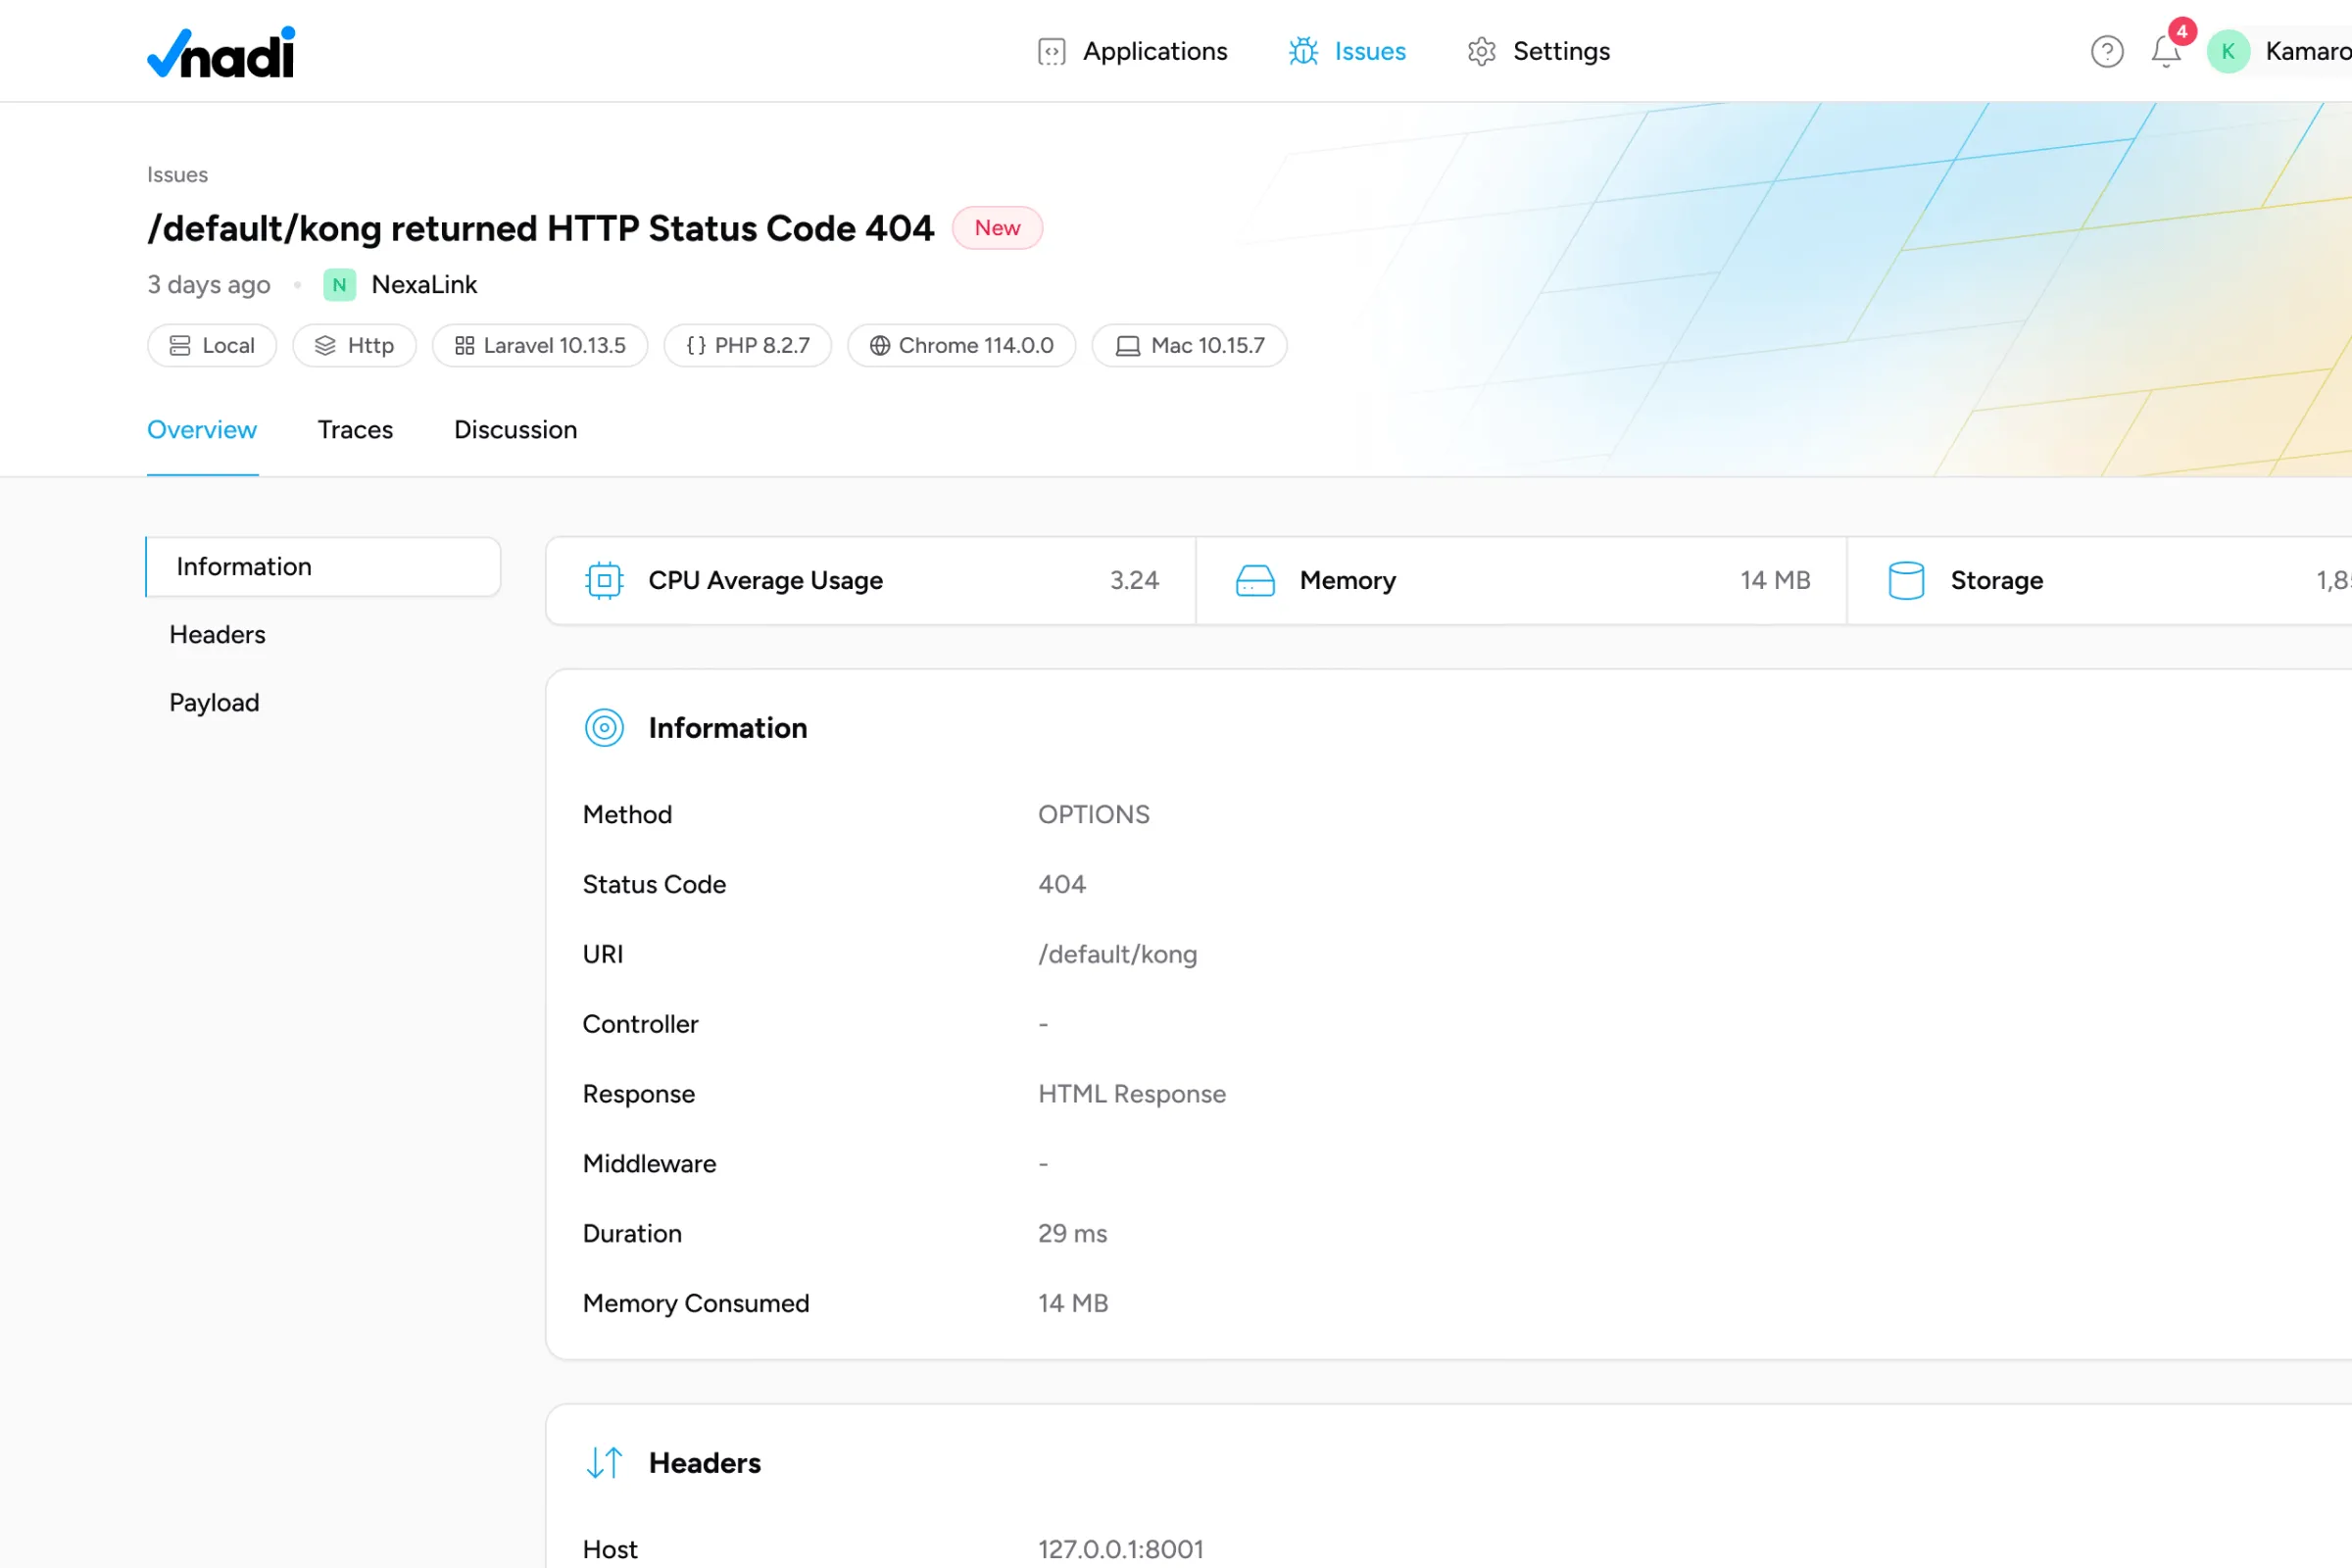
Task: Click the CPU Average Usage label
Action: [x=766, y=581]
